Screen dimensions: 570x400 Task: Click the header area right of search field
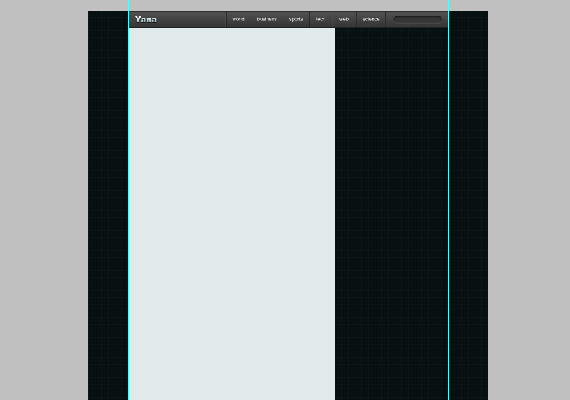point(445,19)
